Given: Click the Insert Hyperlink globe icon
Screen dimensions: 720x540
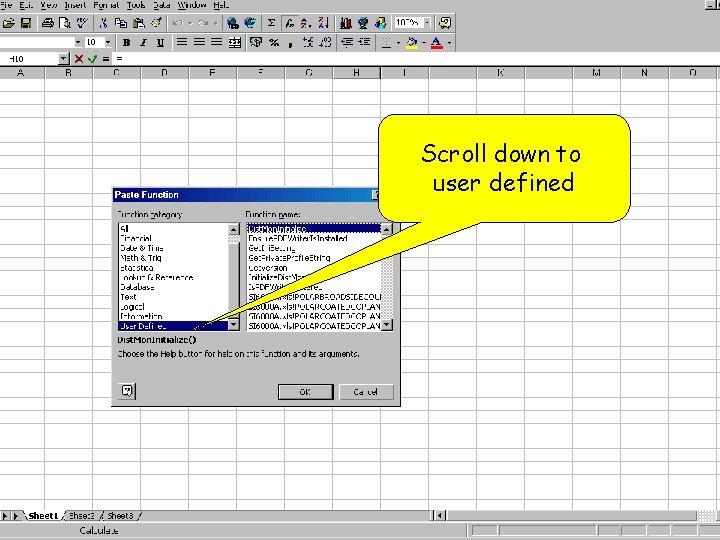Looking at the screenshot, I should tap(233, 23).
